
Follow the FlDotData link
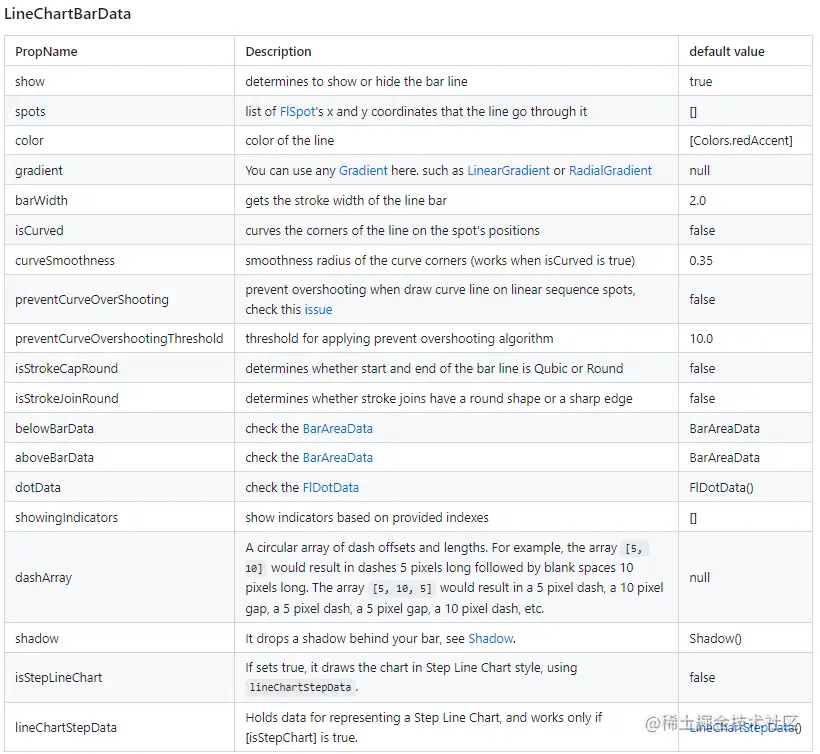330,487
